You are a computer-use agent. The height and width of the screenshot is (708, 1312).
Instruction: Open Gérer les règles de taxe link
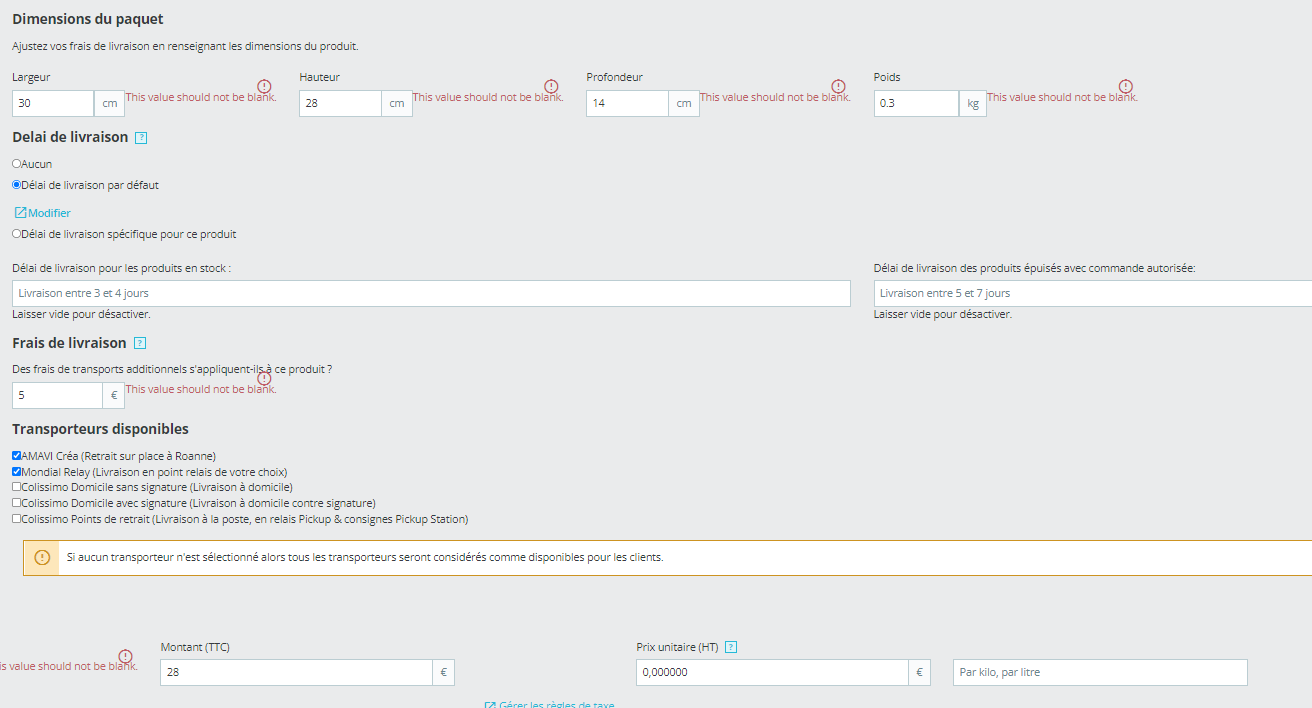click(x=549, y=704)
